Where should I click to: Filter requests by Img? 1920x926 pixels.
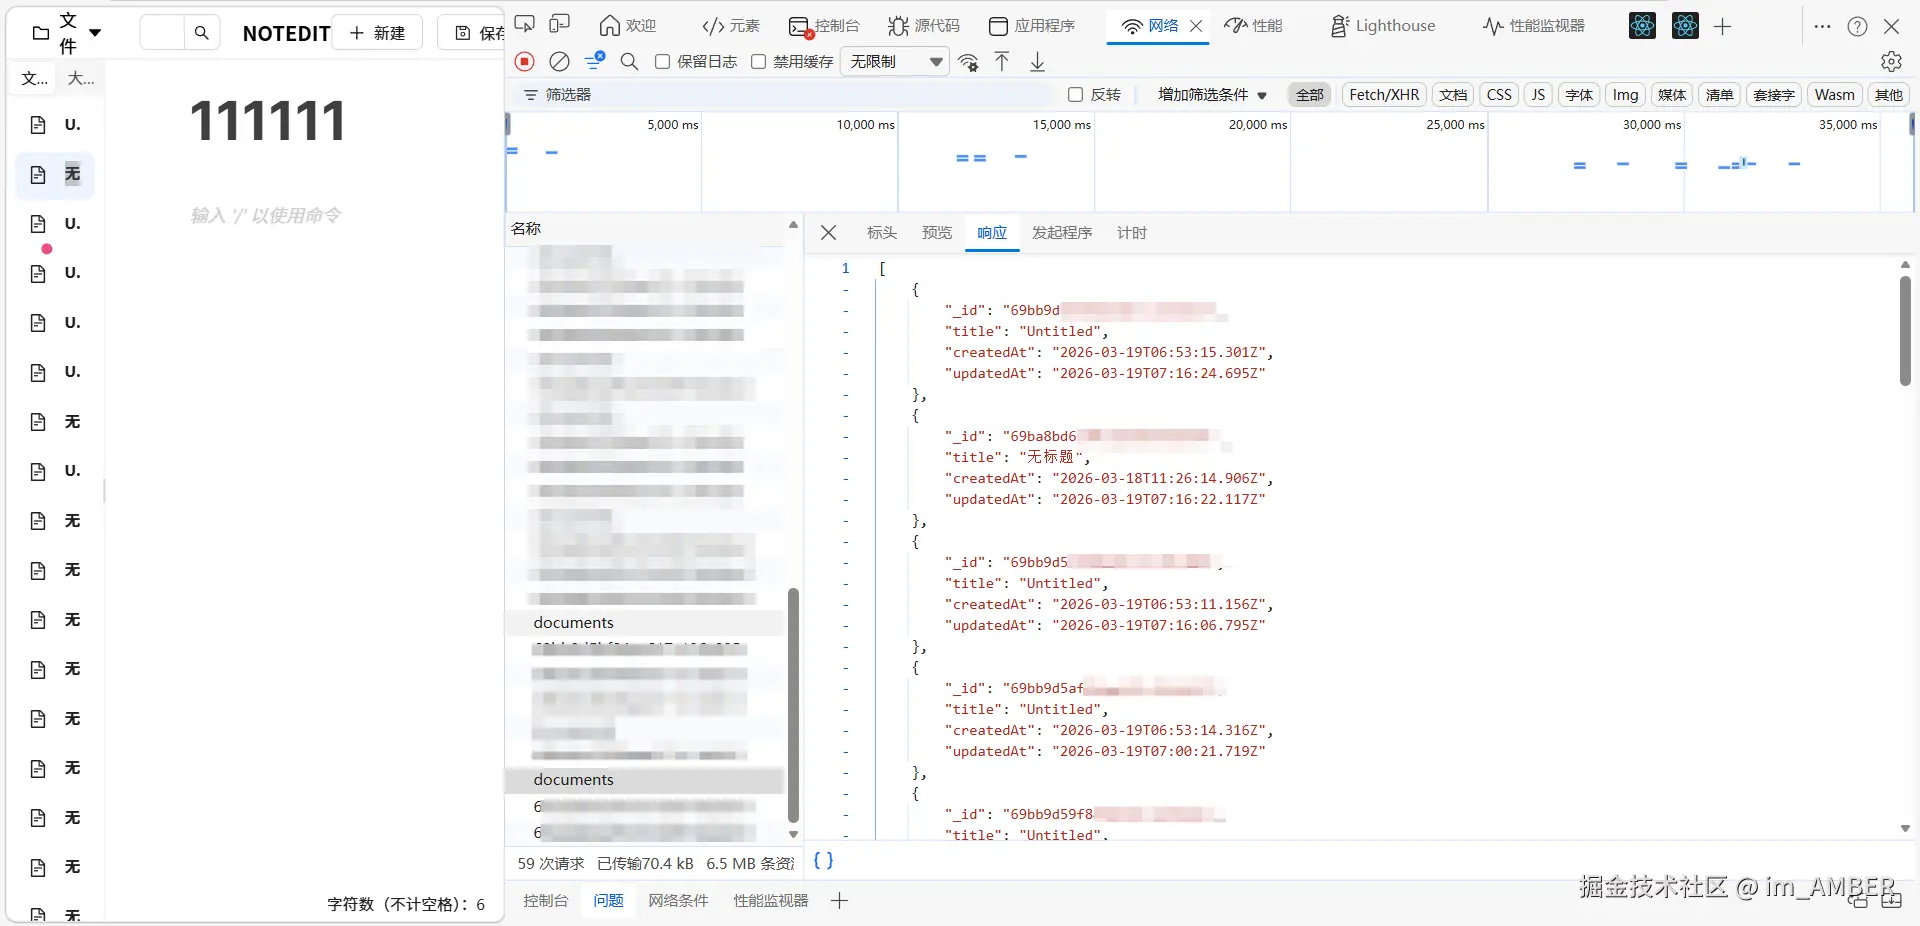1625,95
